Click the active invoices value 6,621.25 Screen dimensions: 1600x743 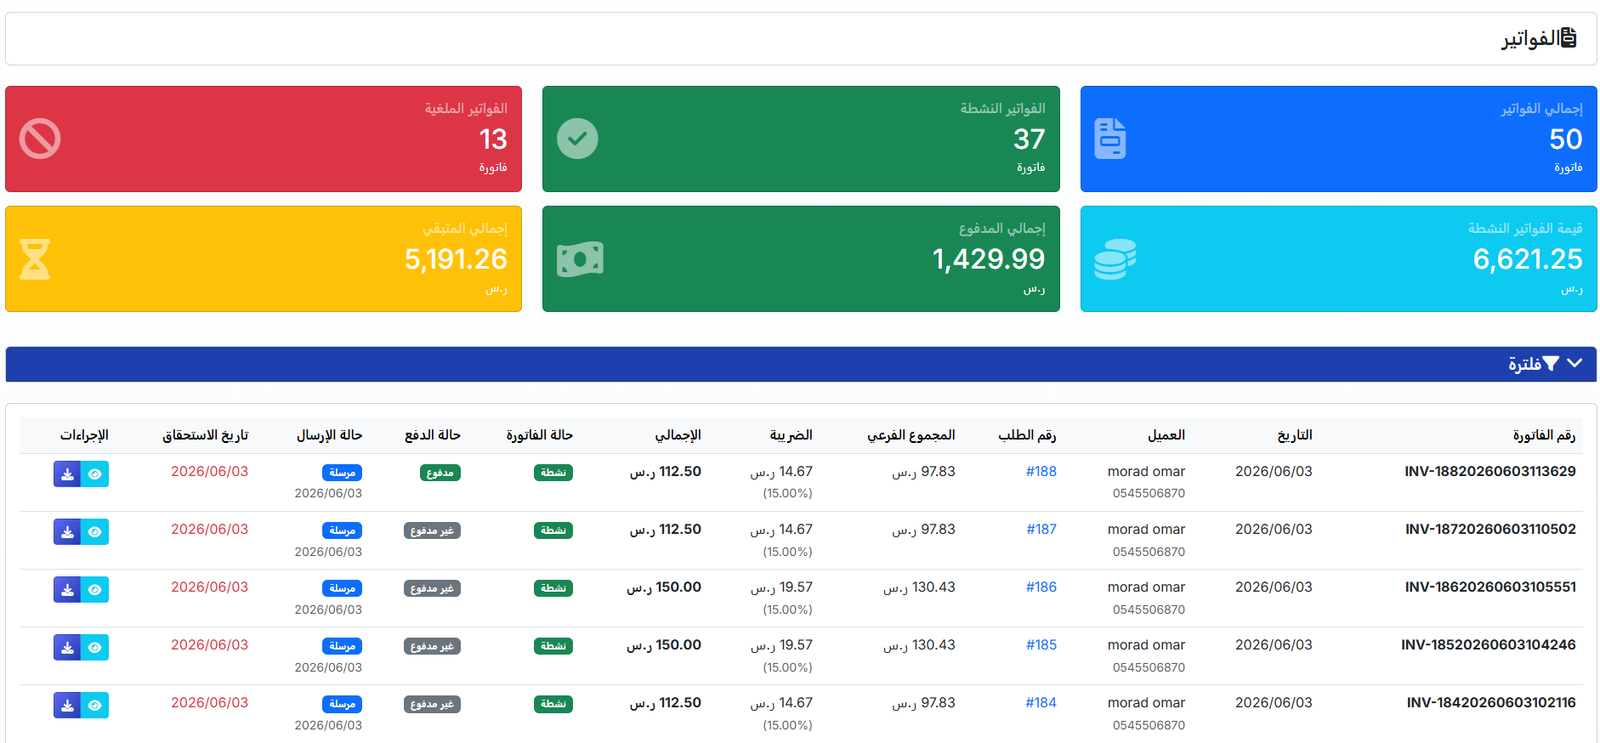pyautogui.click(x=1527, y=259)
